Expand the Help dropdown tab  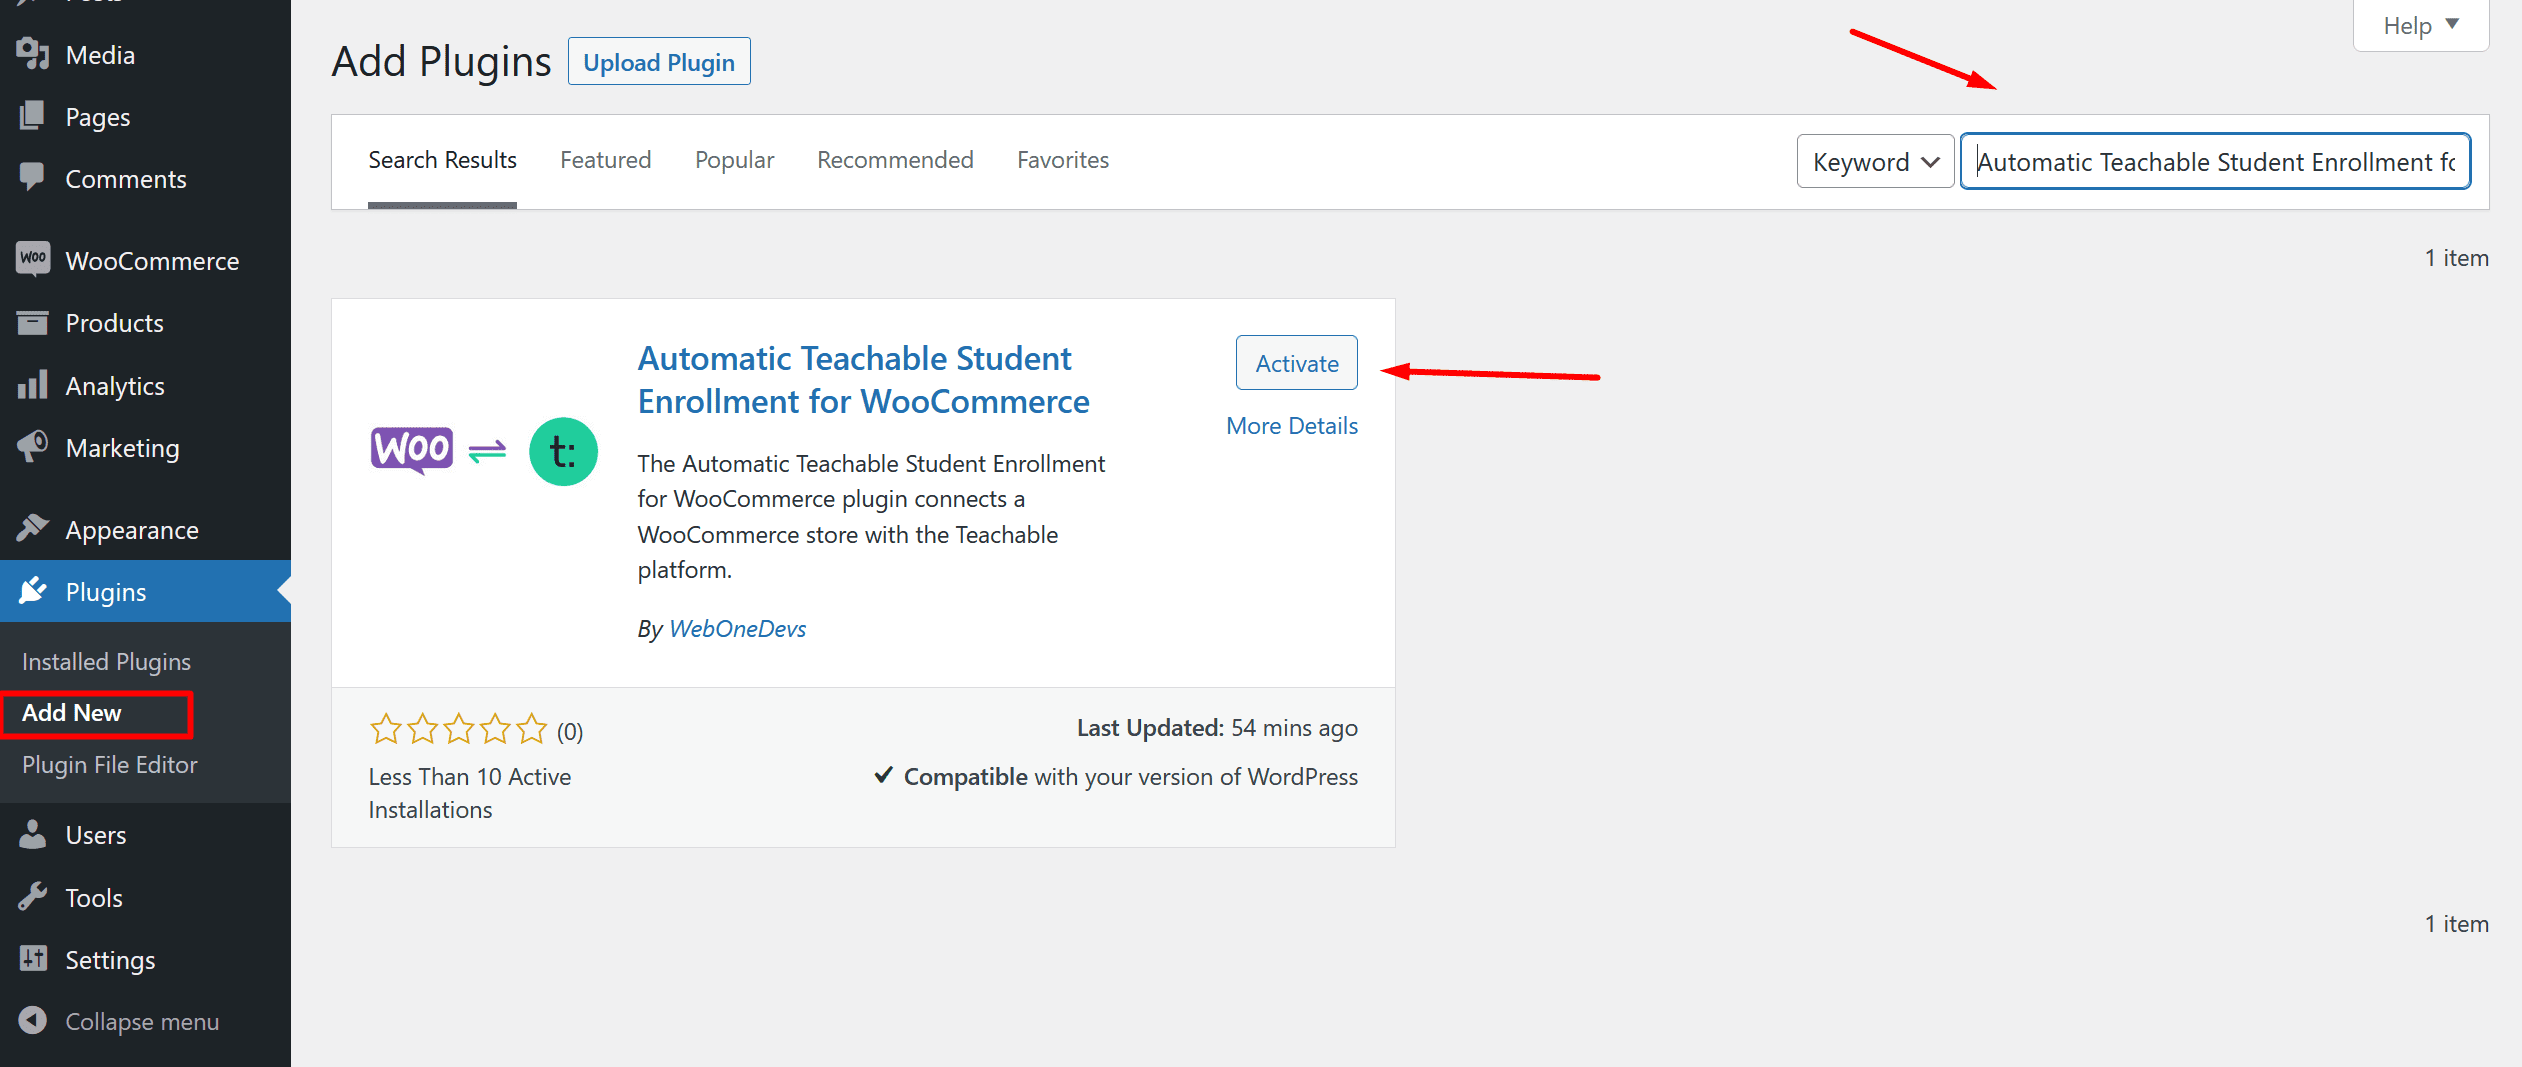(2421, 25)
